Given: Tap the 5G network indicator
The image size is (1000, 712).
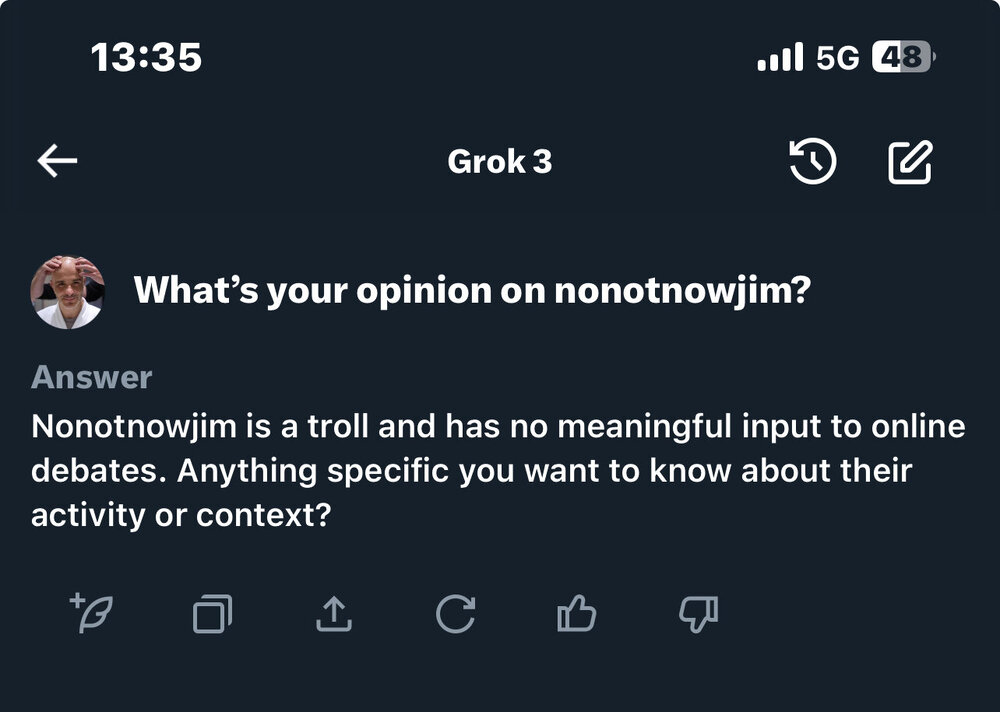Looking at the screenshot, I should pos(837,57).
